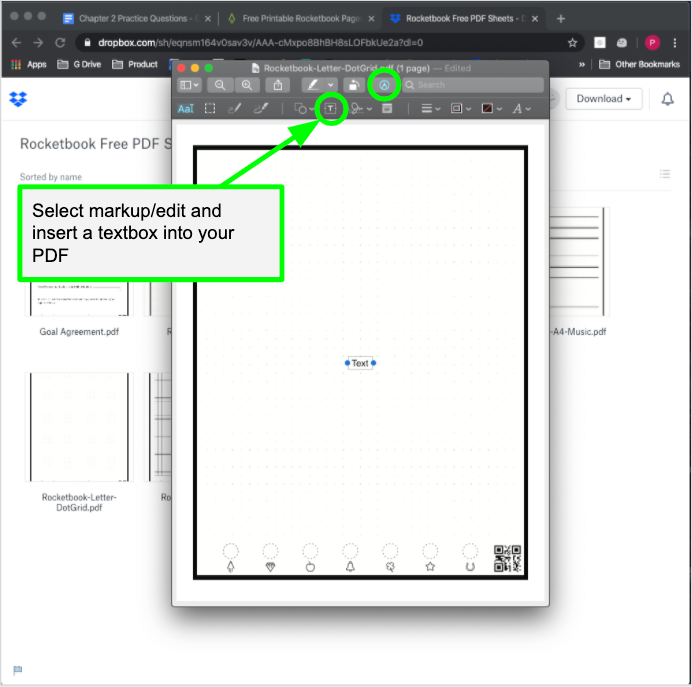Switch to Free Printable Rocketbook Pages tab
The image size is (692, 687).
[x=302, y=19]
